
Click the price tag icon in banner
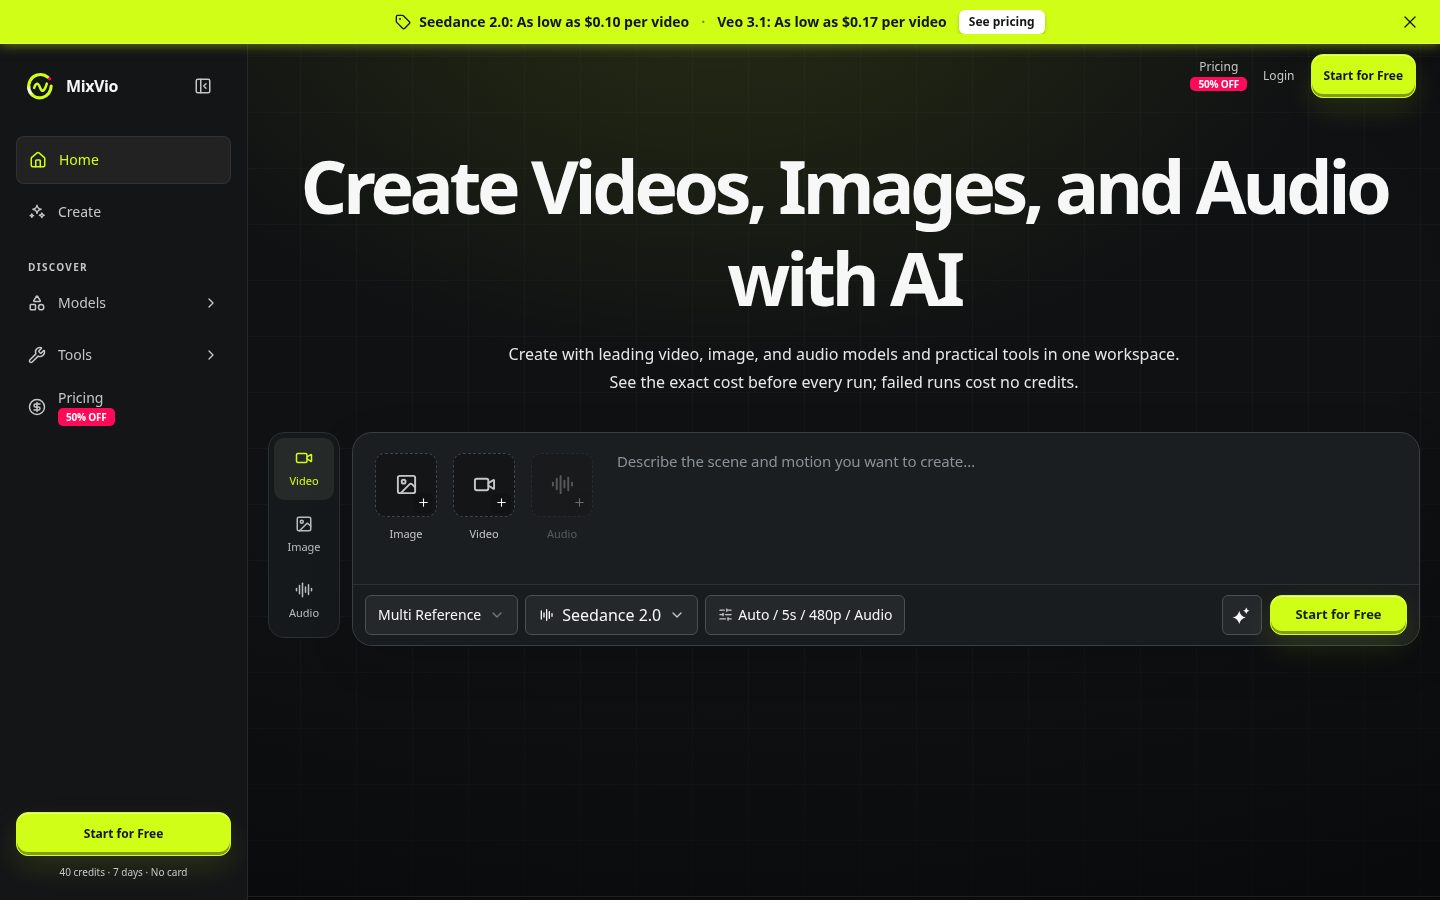tap(403, 22)
